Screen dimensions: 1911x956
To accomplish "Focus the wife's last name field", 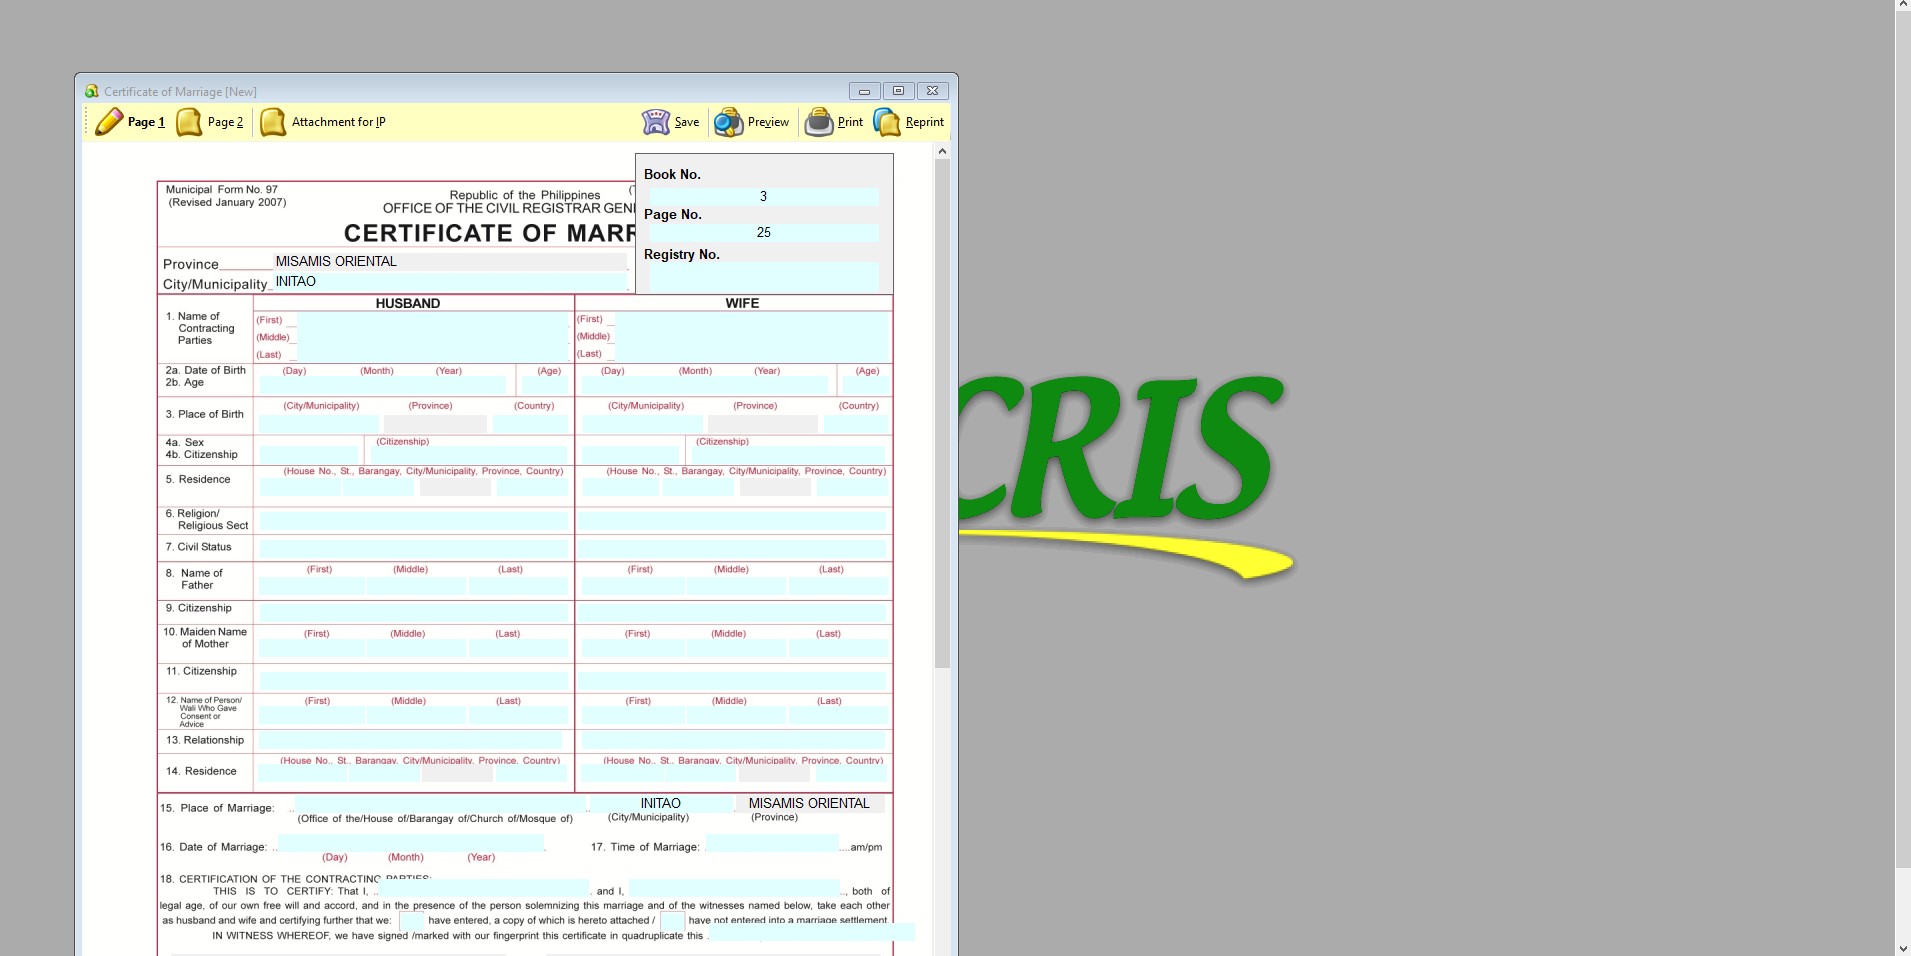I will pyautogui.click(x=751, y=354).
